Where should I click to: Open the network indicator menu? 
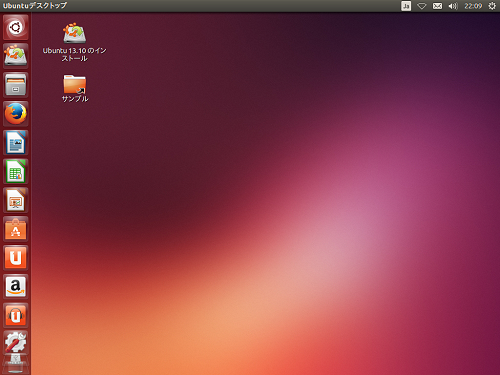point(422,6)
